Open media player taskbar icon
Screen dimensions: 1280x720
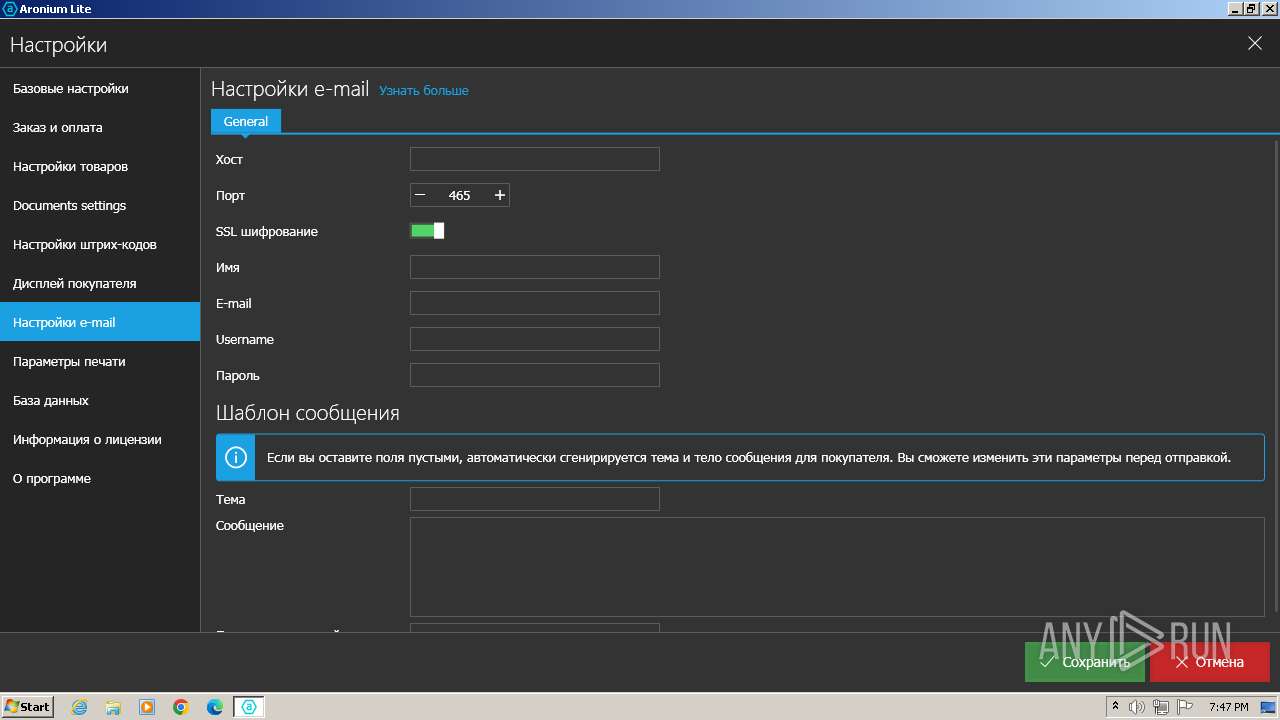pyautogui.click(x=147, y=707)
